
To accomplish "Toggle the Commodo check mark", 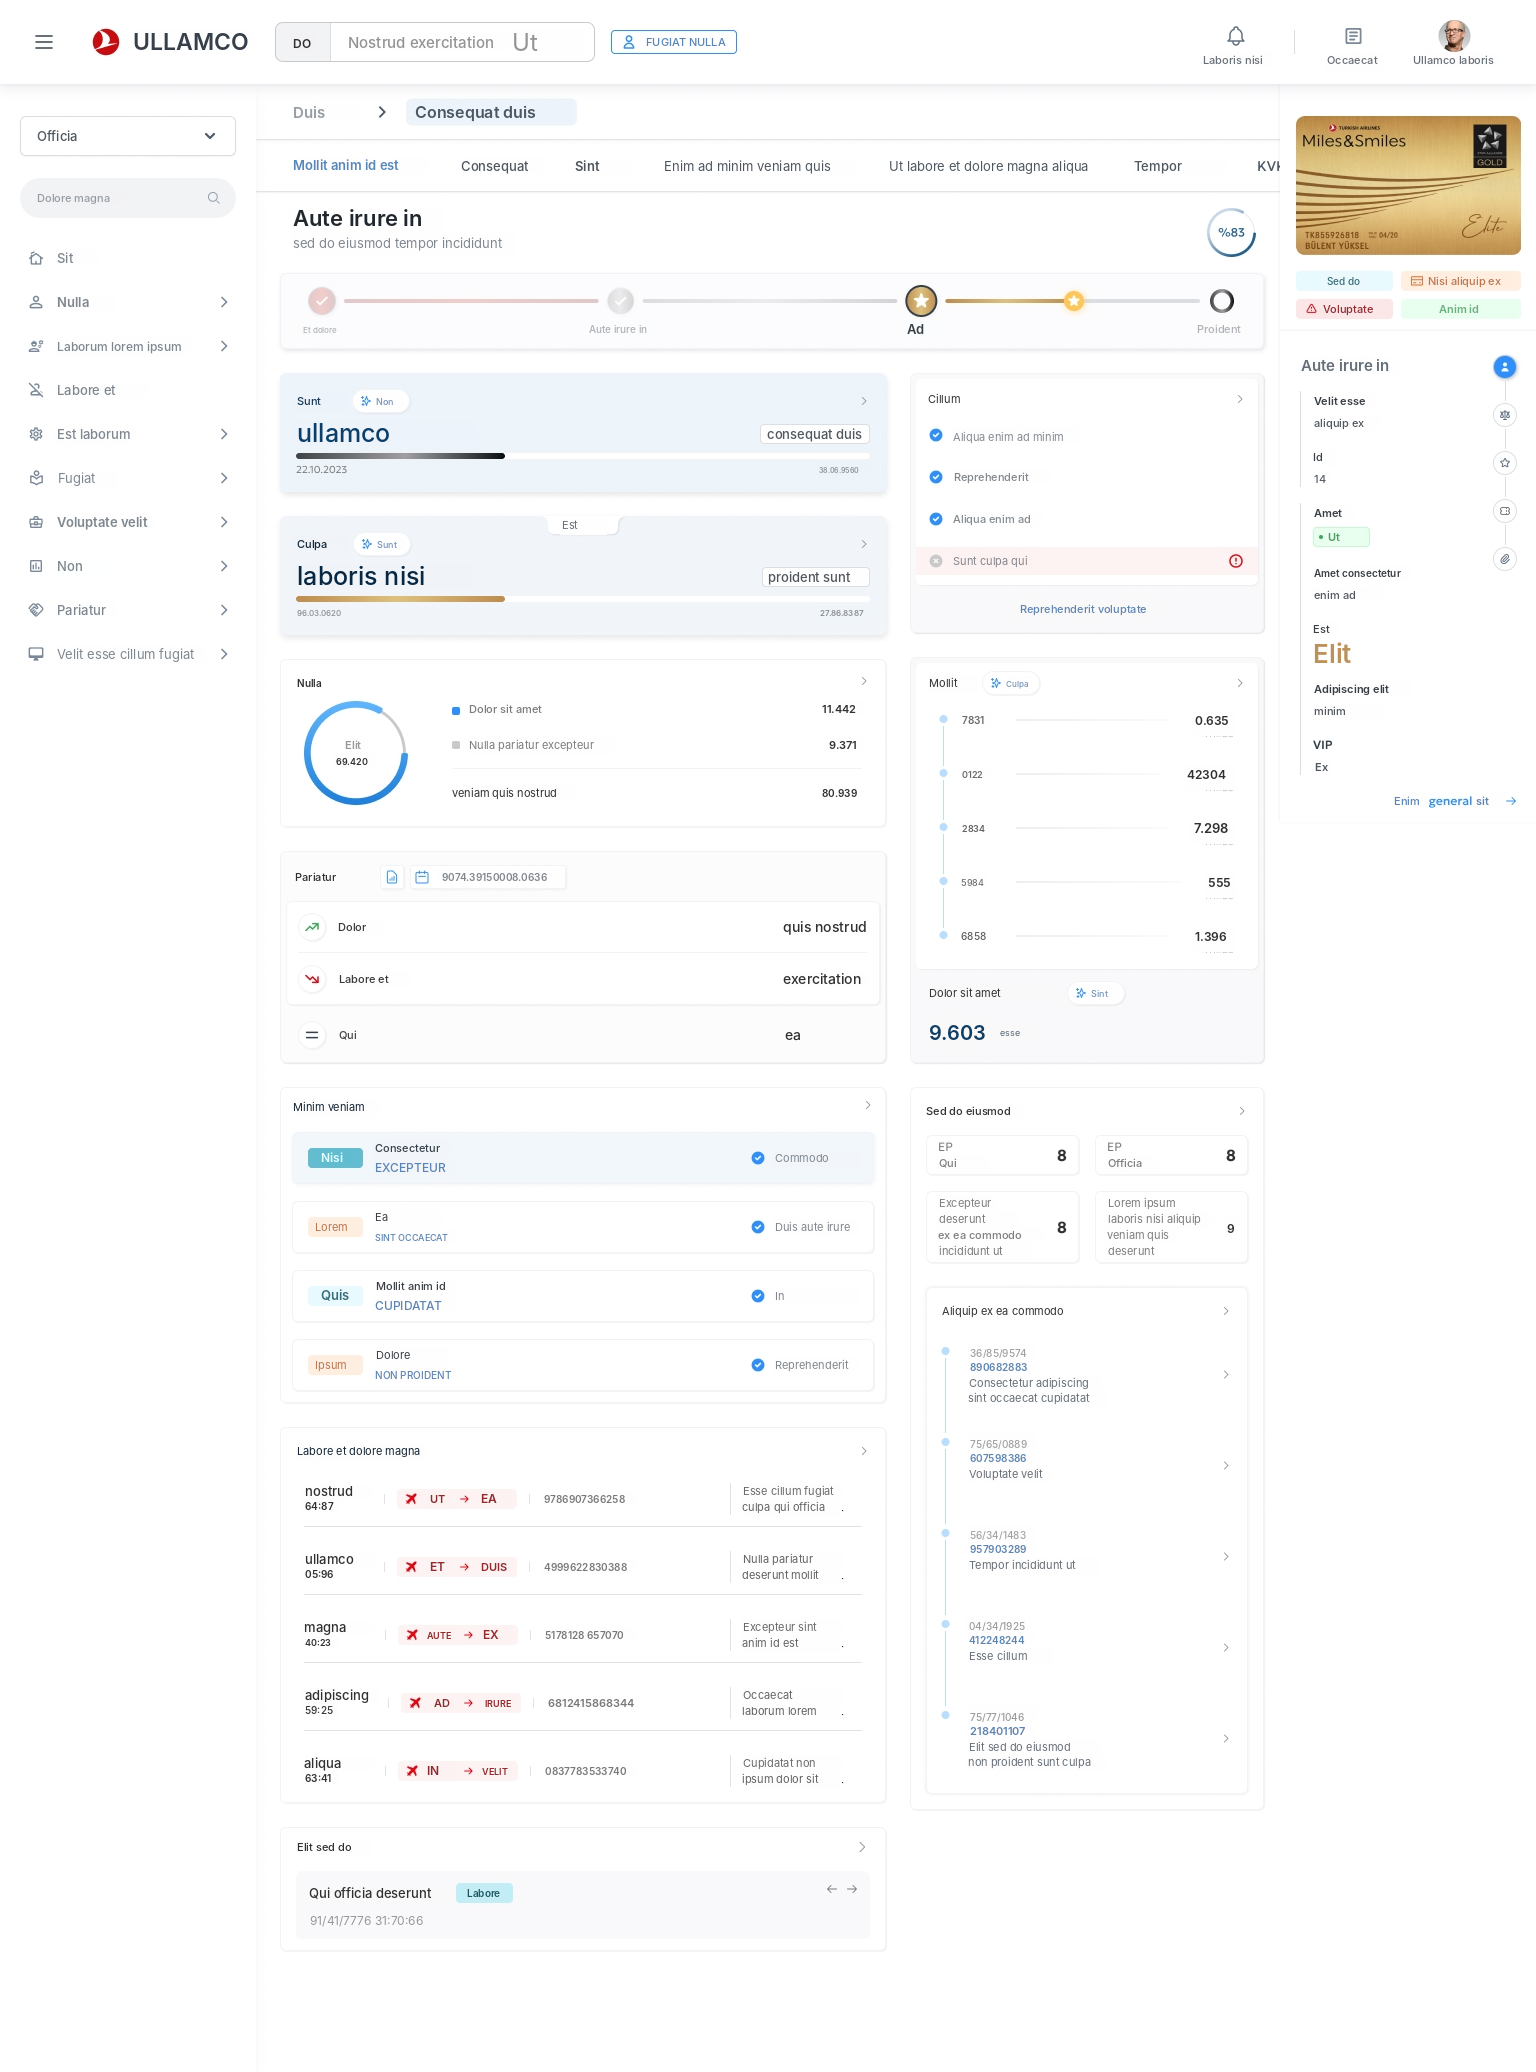I will [x=758, y=1158].
